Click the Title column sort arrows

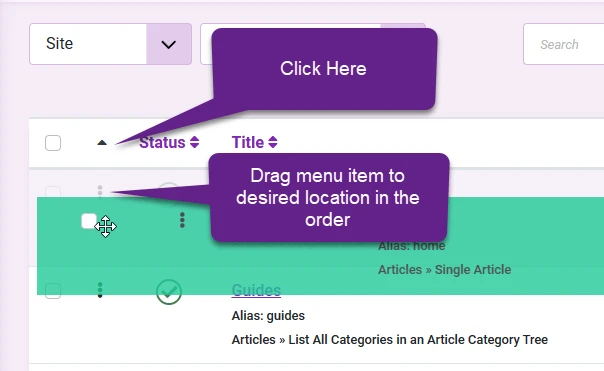pyautogui.click(x=273, y=142)
